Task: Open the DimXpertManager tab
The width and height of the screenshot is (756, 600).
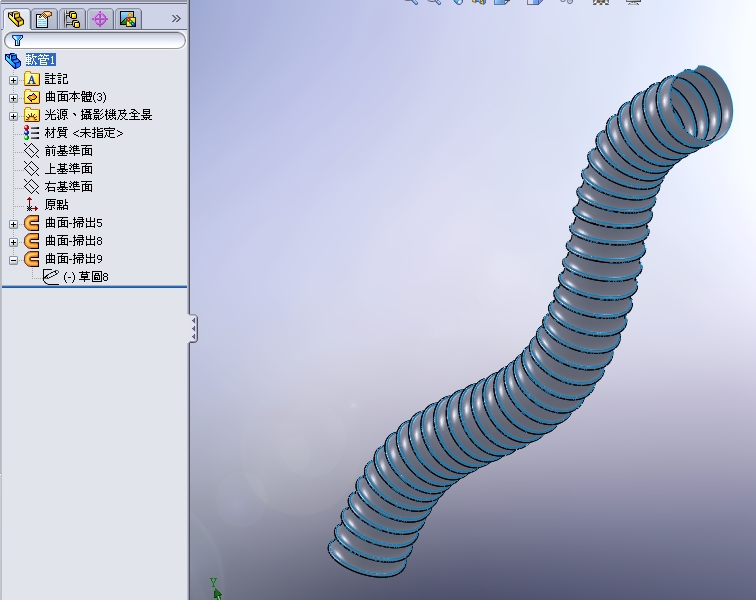Action: tap(100, 19)
